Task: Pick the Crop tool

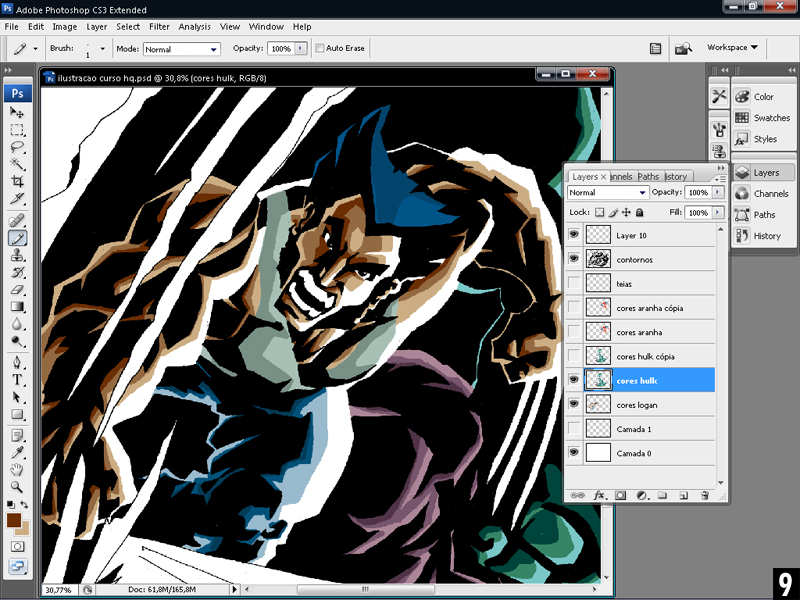Action: point(18,182)
